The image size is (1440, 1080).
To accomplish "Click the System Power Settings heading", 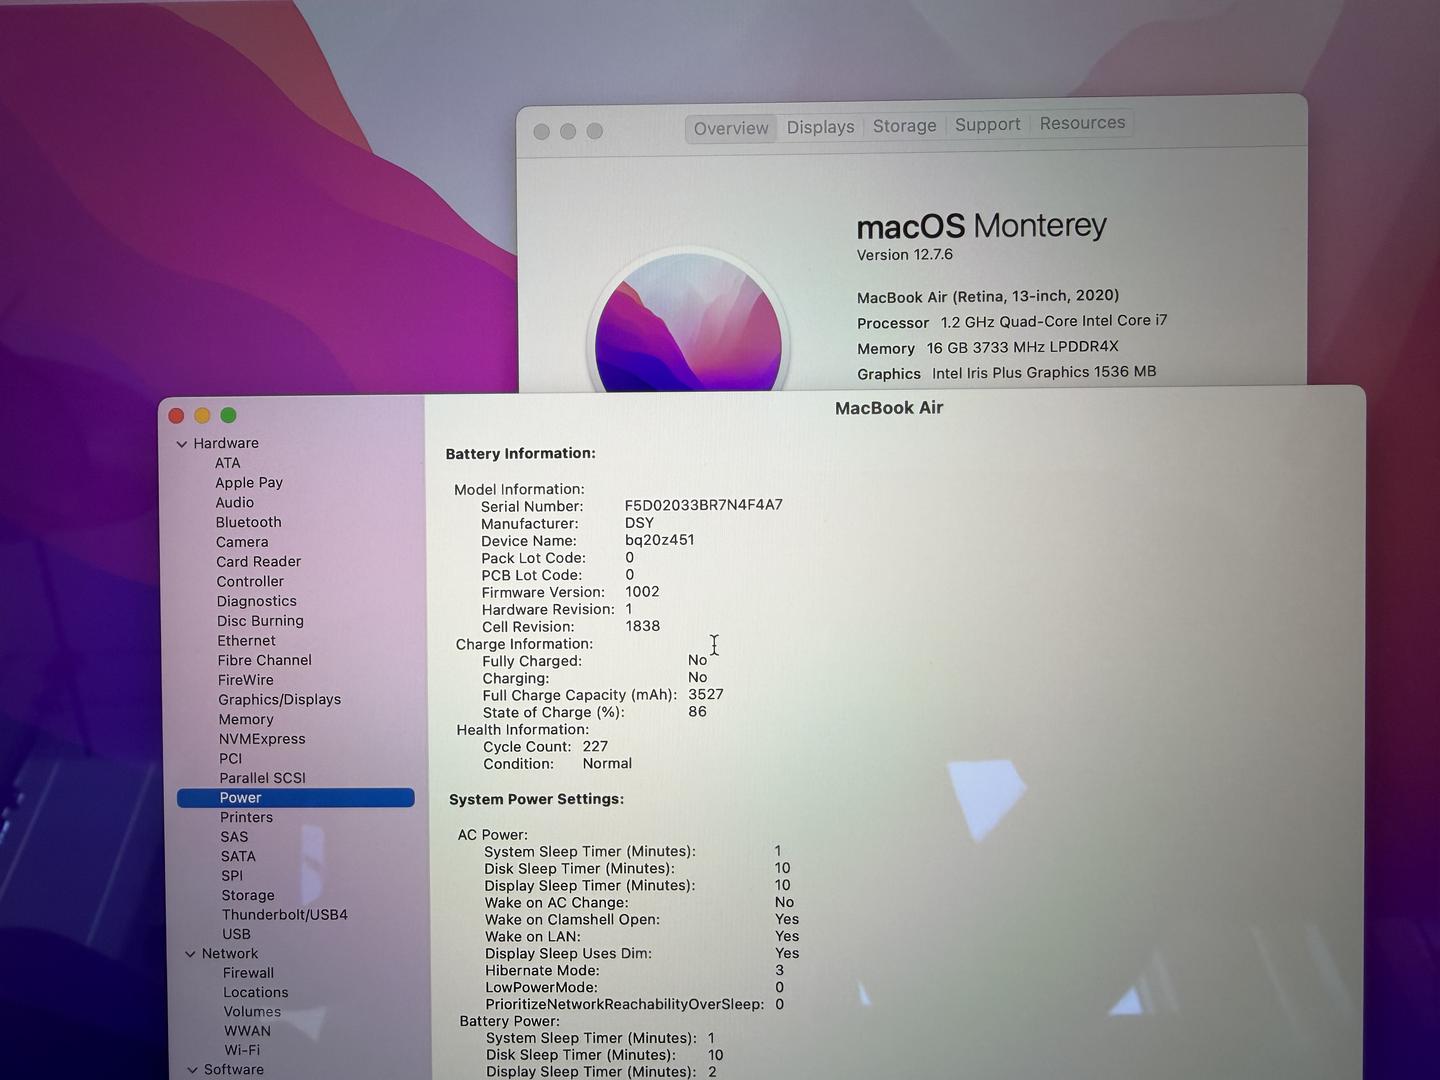I will (x=536, y=799).
